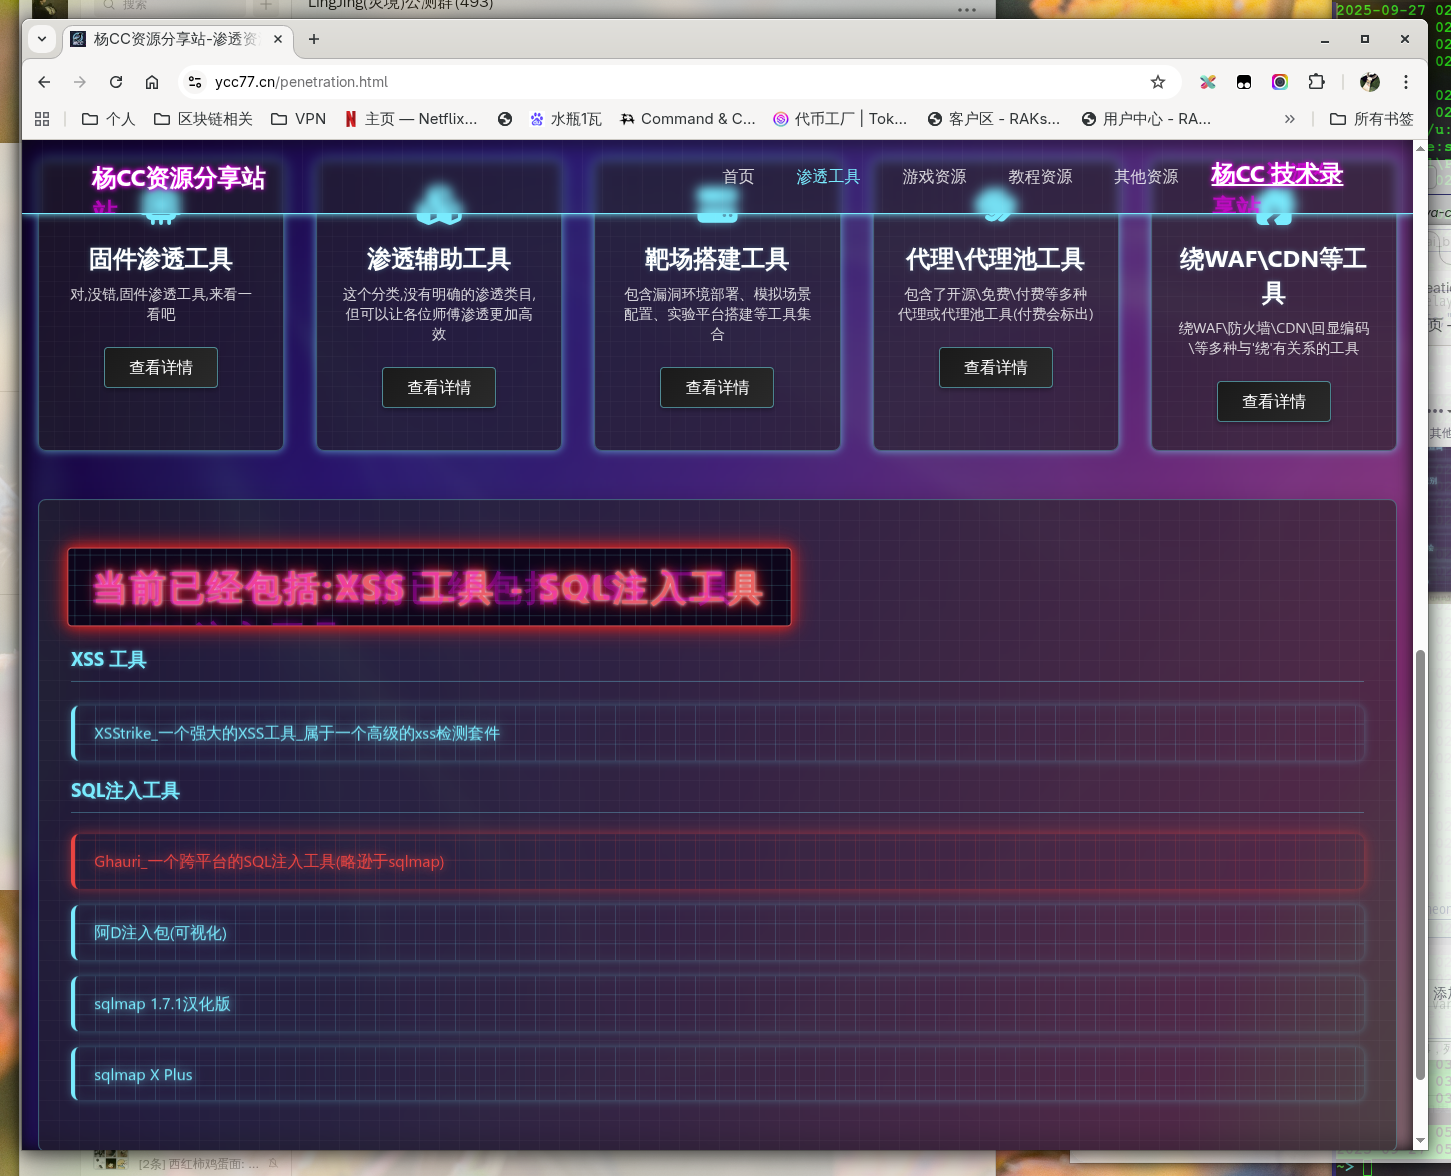Click the XSS 工具 section heading
The width and height of the screenshot is (1451, 1176).
108,659
